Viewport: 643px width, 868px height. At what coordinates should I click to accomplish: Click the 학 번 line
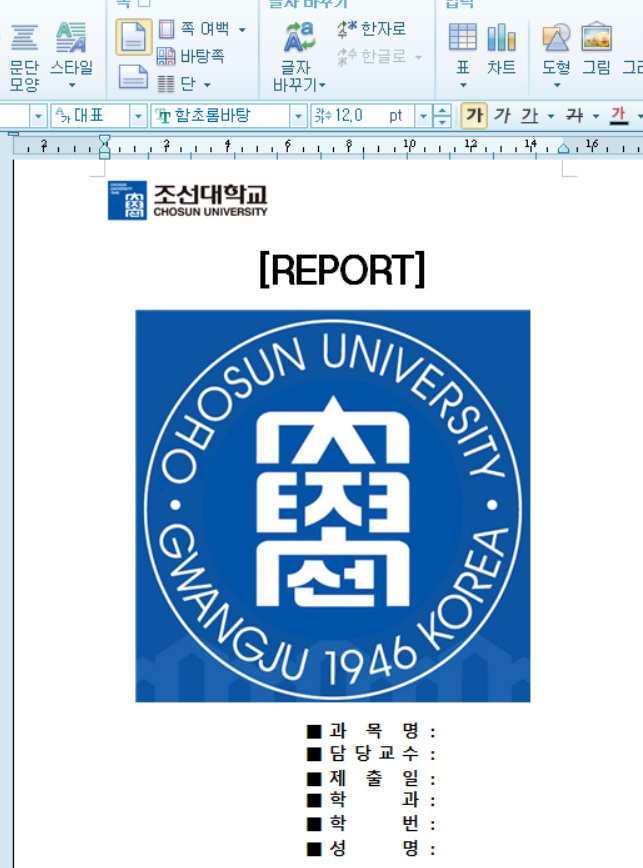tap(371, 824)
